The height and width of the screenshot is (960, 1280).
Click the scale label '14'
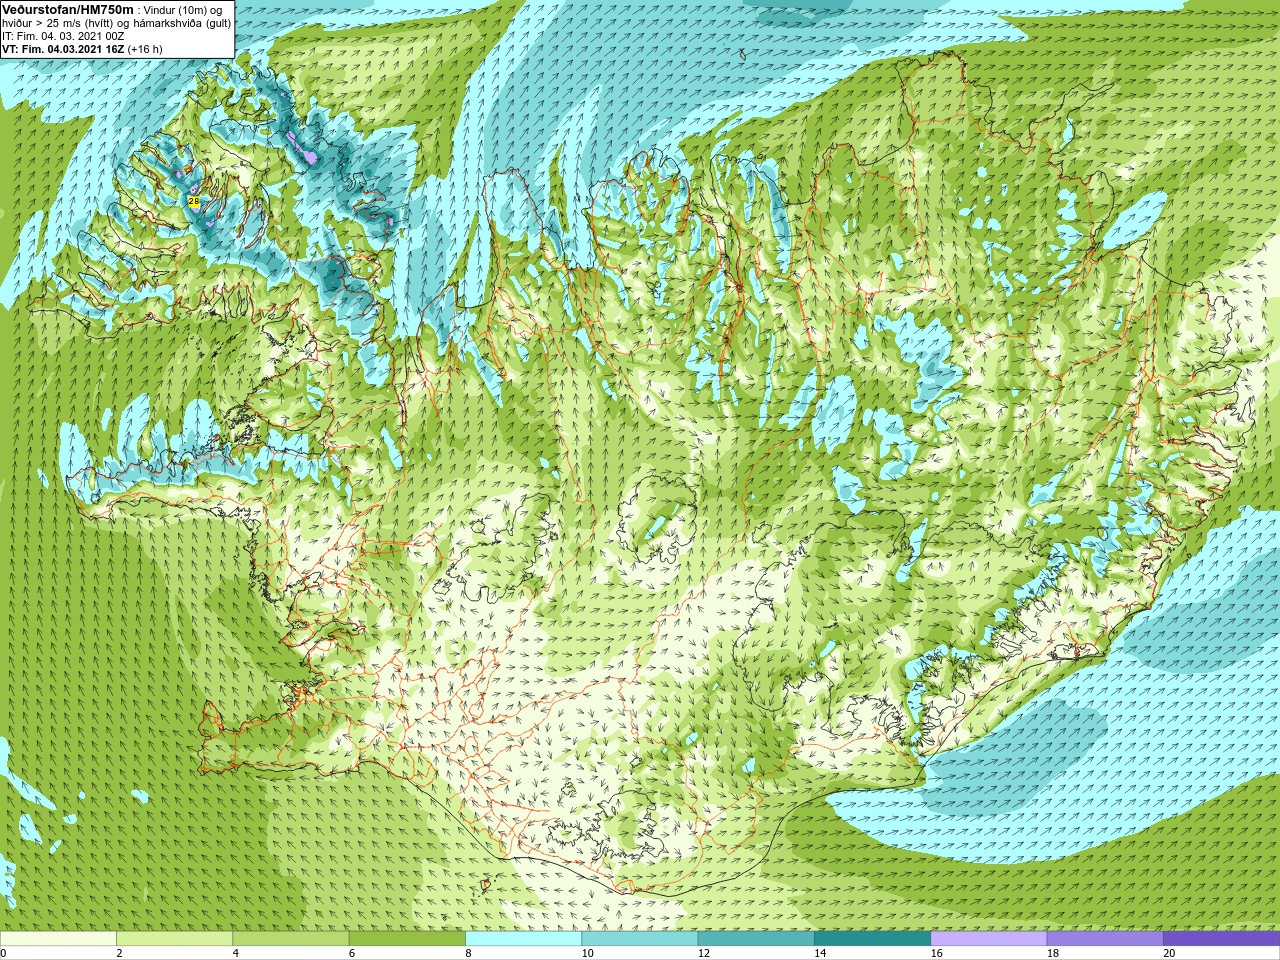[820, 953]
